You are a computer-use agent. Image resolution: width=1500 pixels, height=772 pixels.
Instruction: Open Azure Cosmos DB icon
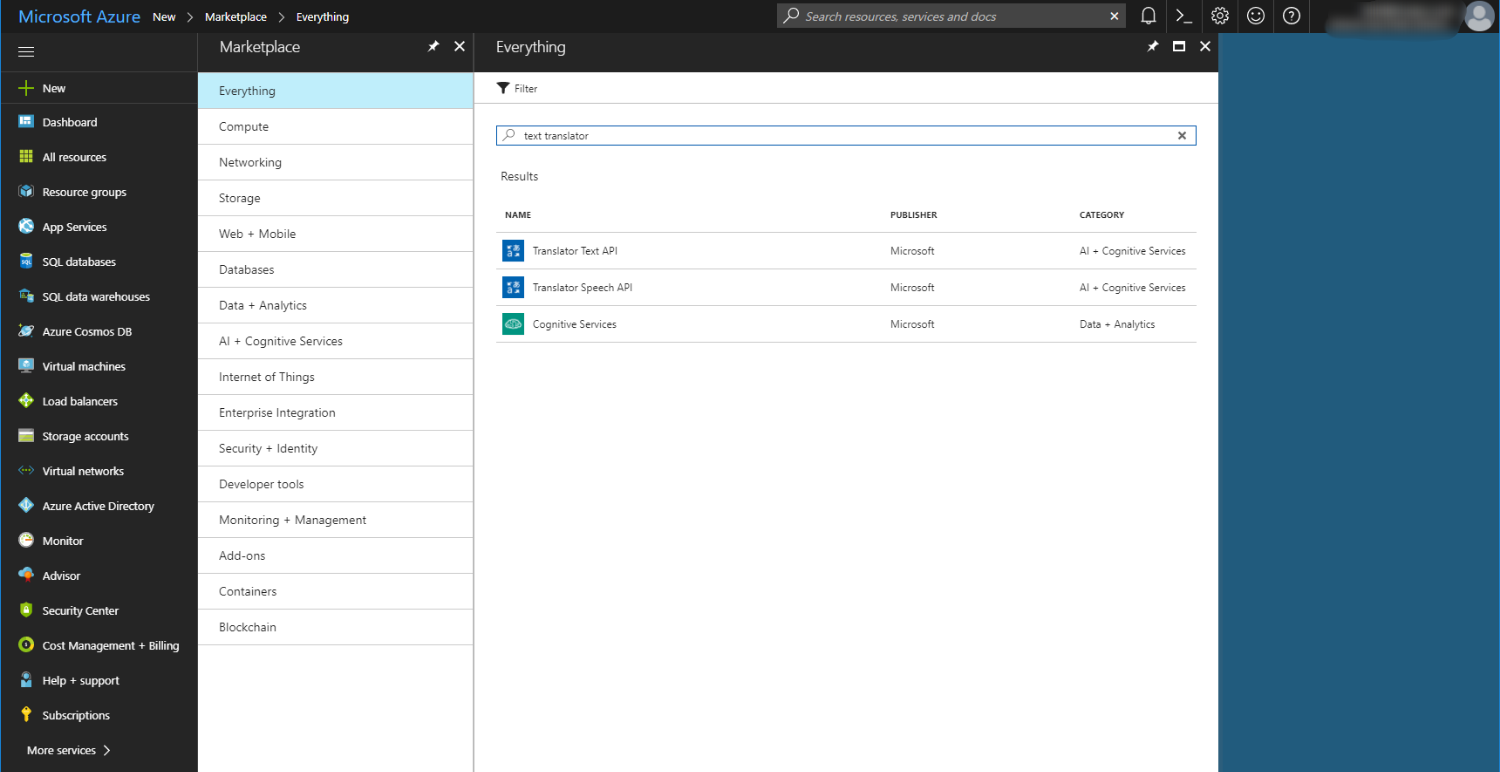click(x=26, y=331)
